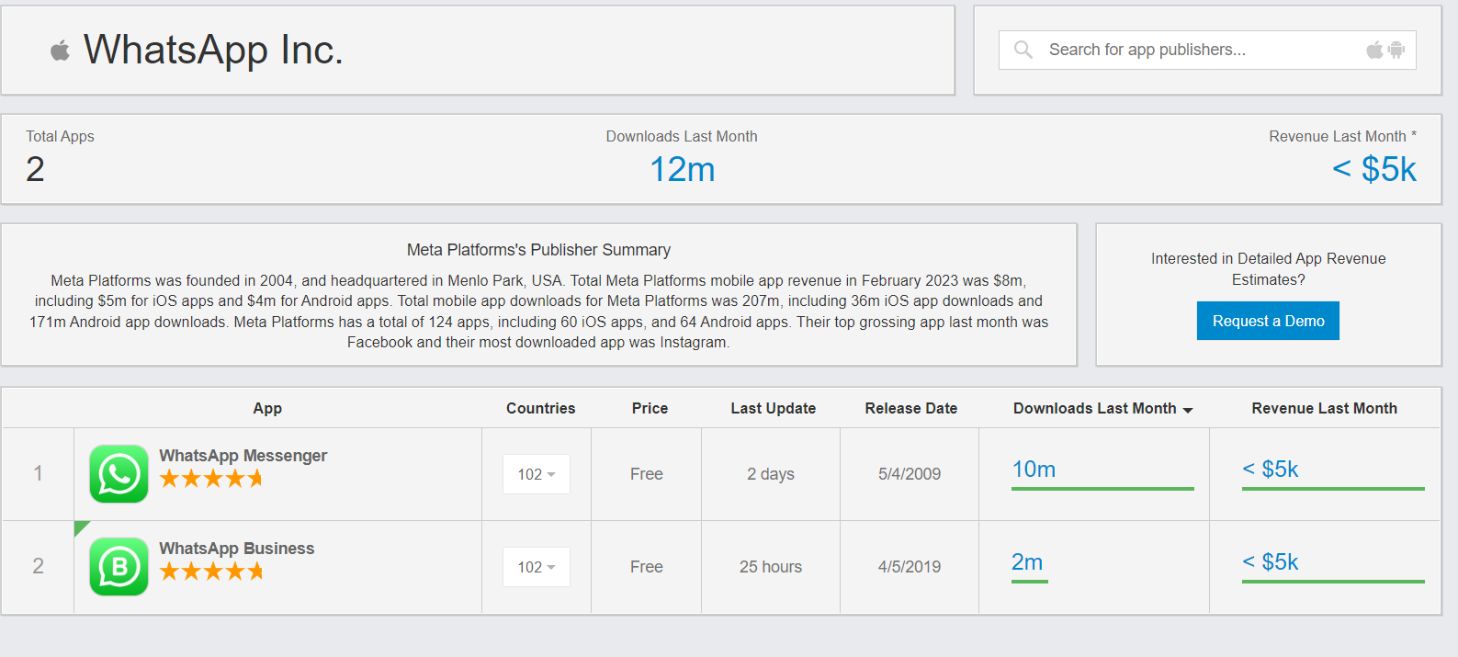Click WhatsApp Business star rating
The image size is (1458, 657).
click(x=211, y=571)
